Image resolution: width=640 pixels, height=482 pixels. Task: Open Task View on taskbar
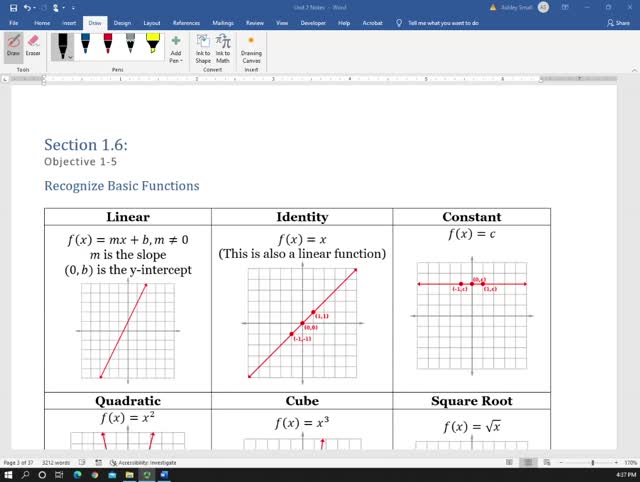(x=59, y=475)
